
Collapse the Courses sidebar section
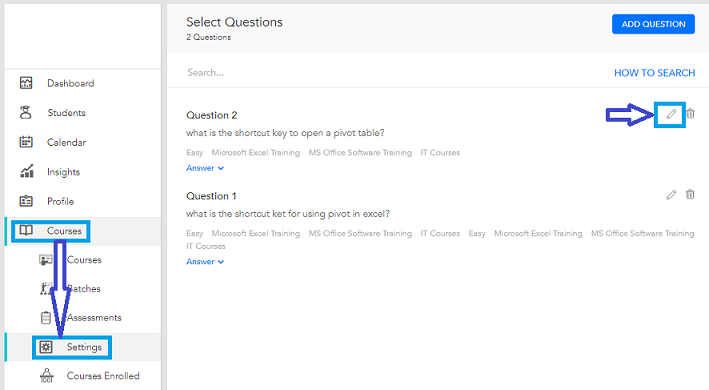point(51,231)
